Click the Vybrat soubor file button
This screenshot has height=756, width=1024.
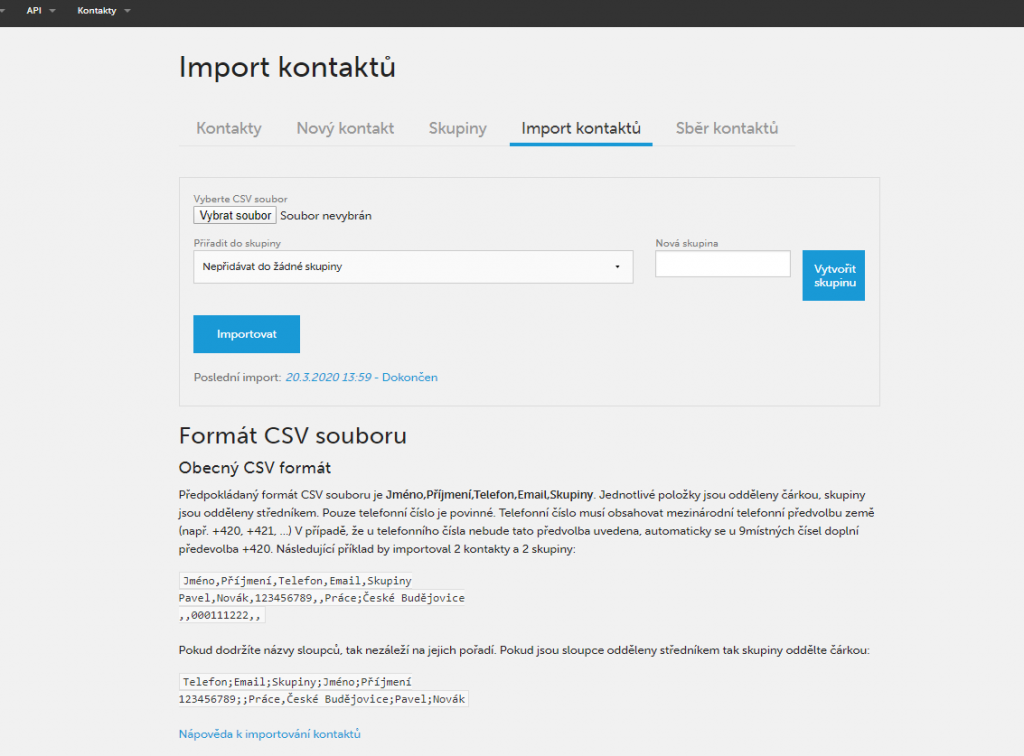click(x=235, y=215)
